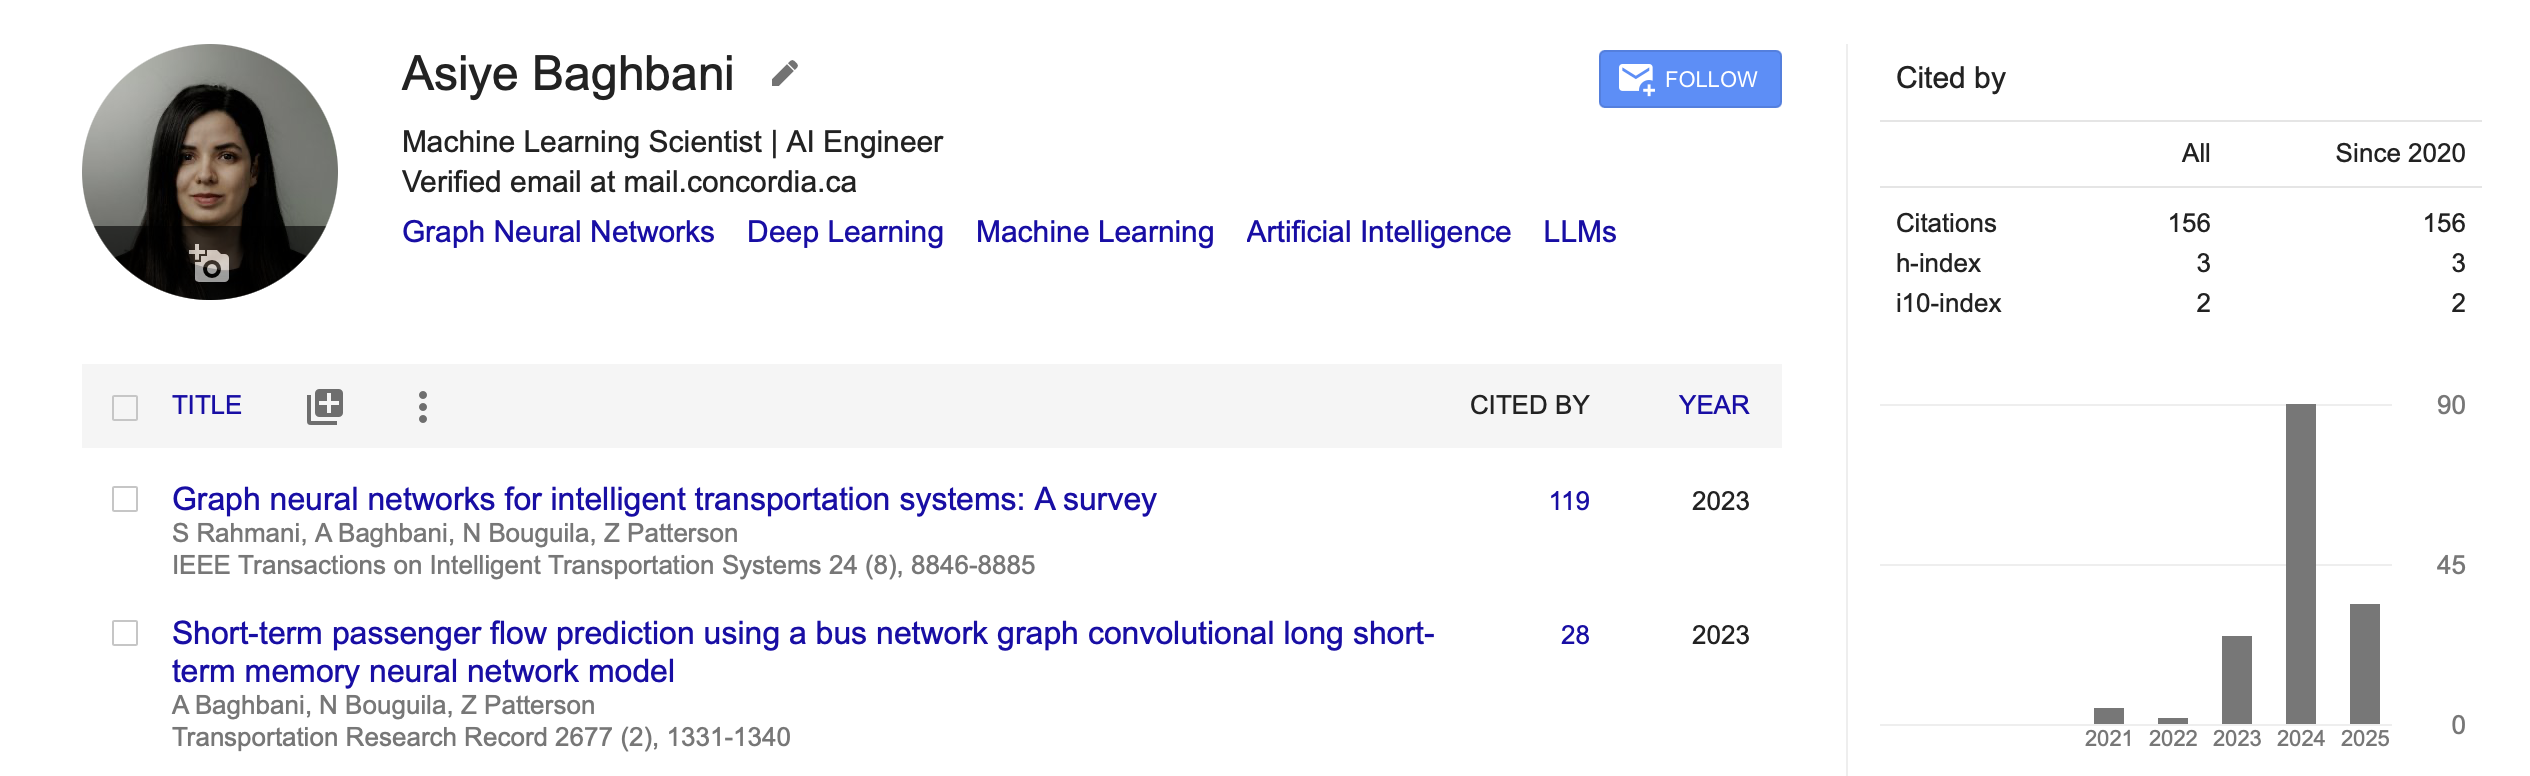Check the box for the survey paper
This screenshot has height=776, width=2530.
pos(125,499)
